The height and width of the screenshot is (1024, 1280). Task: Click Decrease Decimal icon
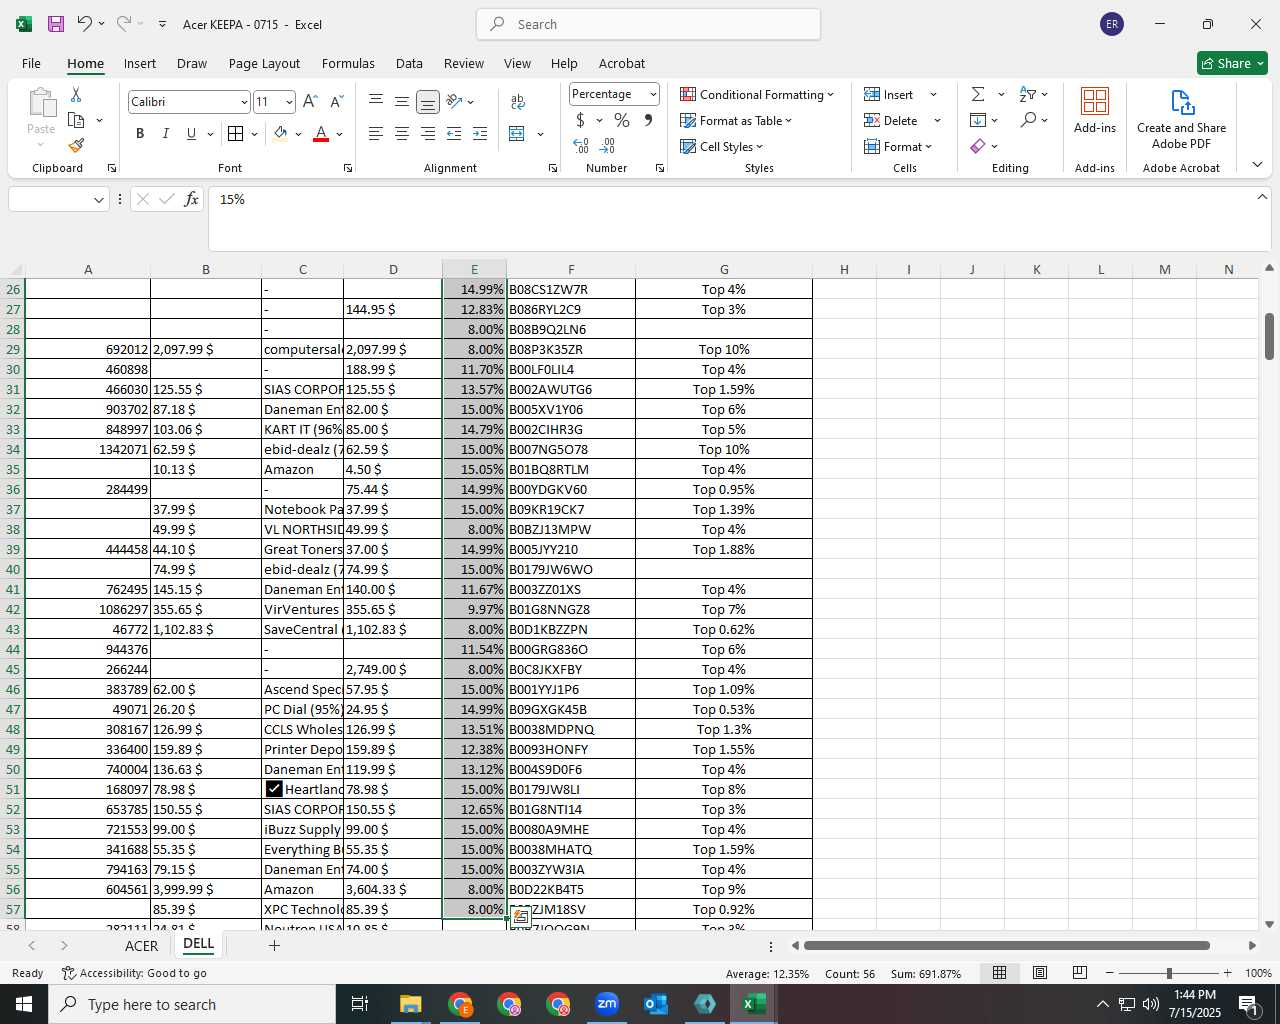tap(607, 146)
